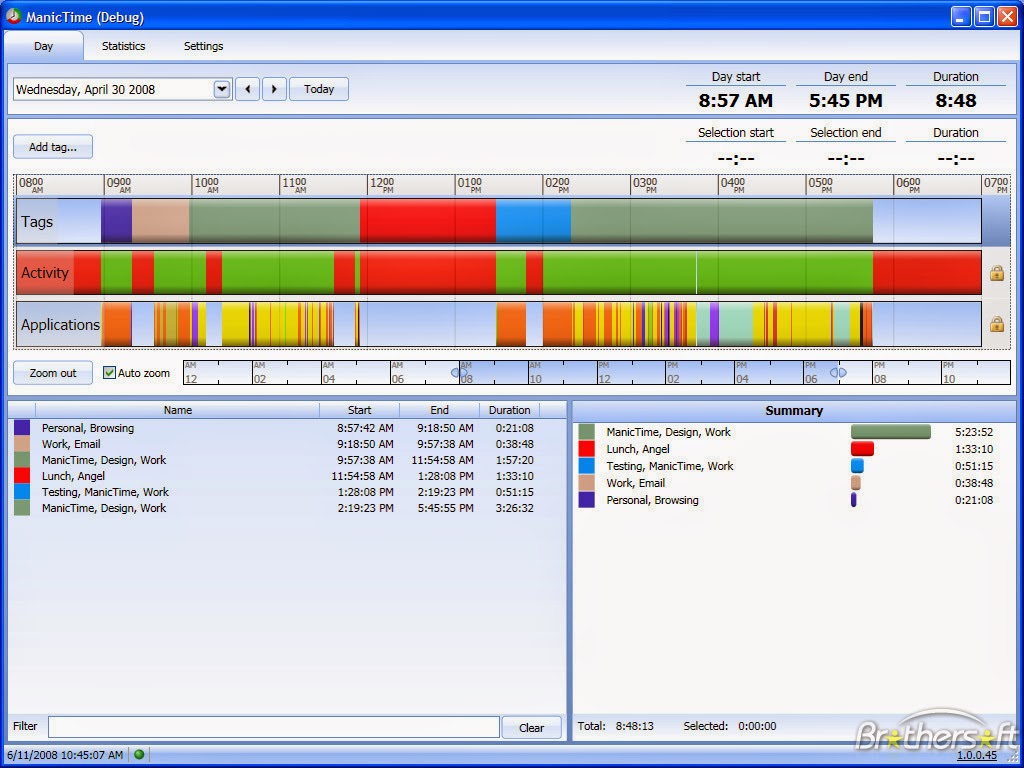Open the date picker dropdown arrow
1024x768 pixels.
click(222, 89)
